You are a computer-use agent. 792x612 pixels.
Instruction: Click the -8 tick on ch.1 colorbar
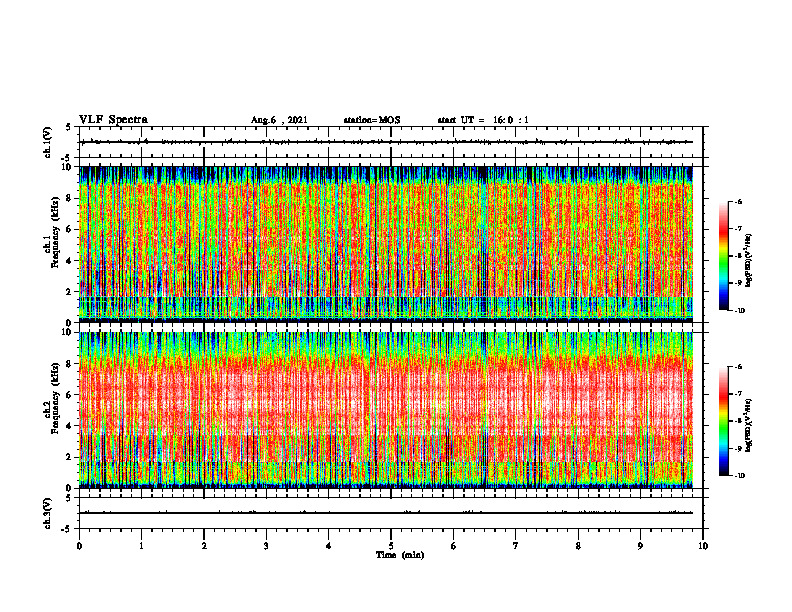739,256
